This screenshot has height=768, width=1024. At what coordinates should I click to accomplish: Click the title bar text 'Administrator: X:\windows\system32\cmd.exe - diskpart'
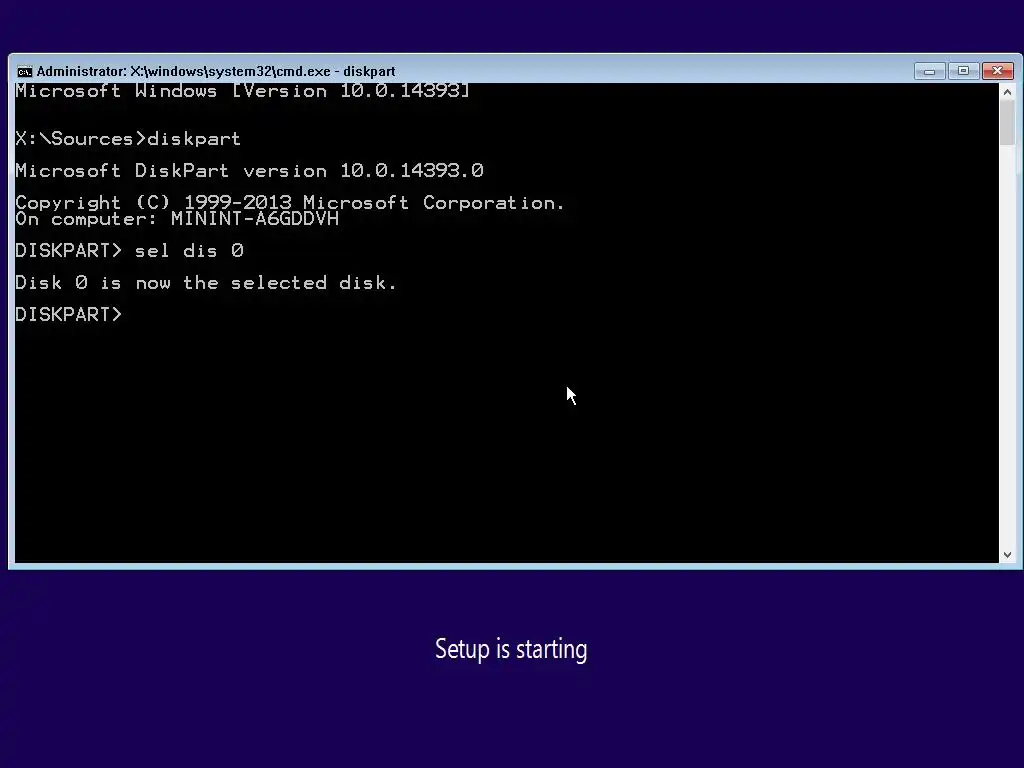216,71
